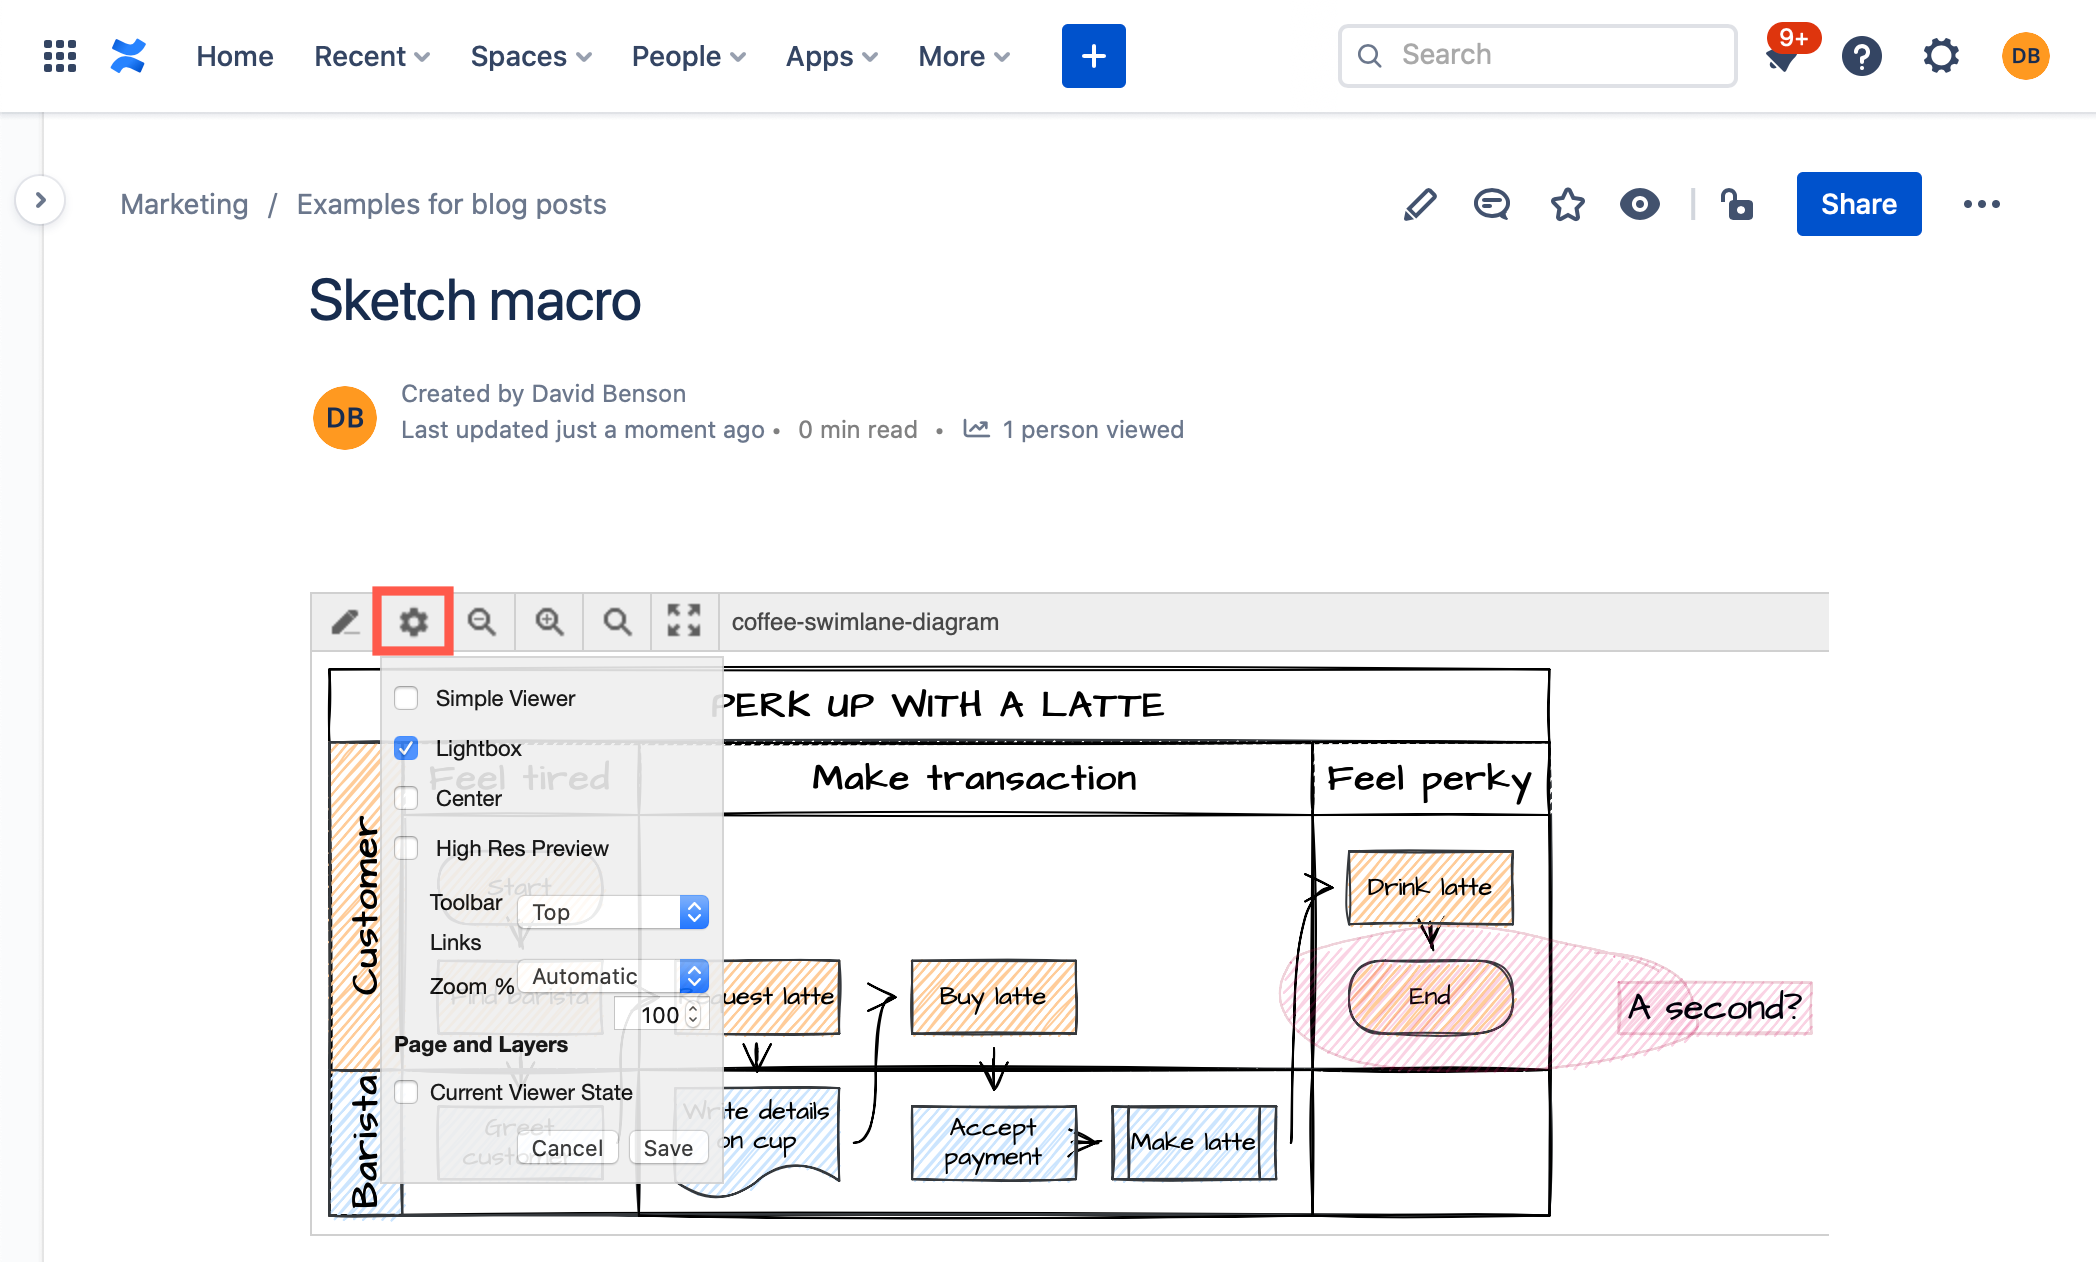Open the Toolbar position dropdown set to Top

pos(612,911)
